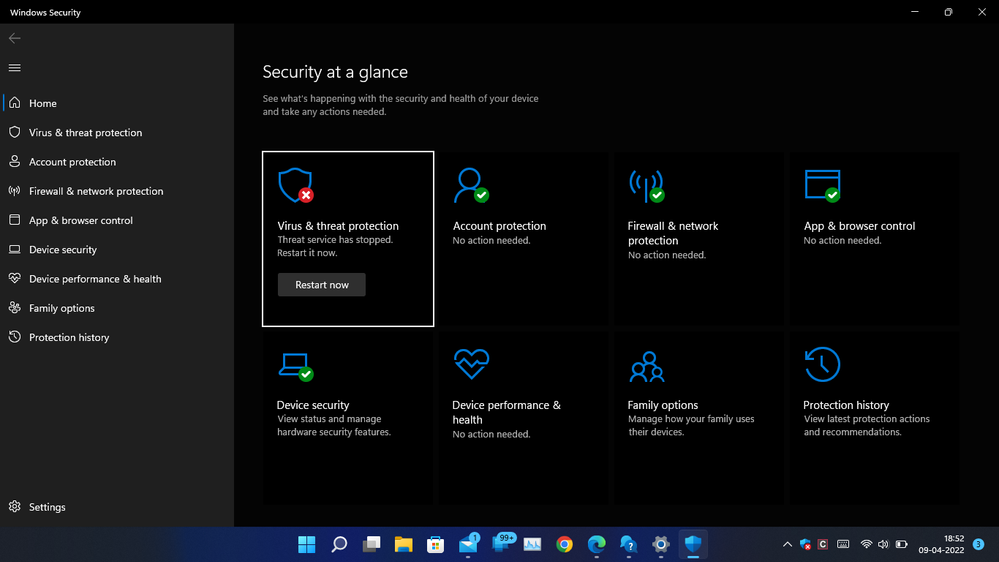Open the Windows Start menu

pos(306,544)
